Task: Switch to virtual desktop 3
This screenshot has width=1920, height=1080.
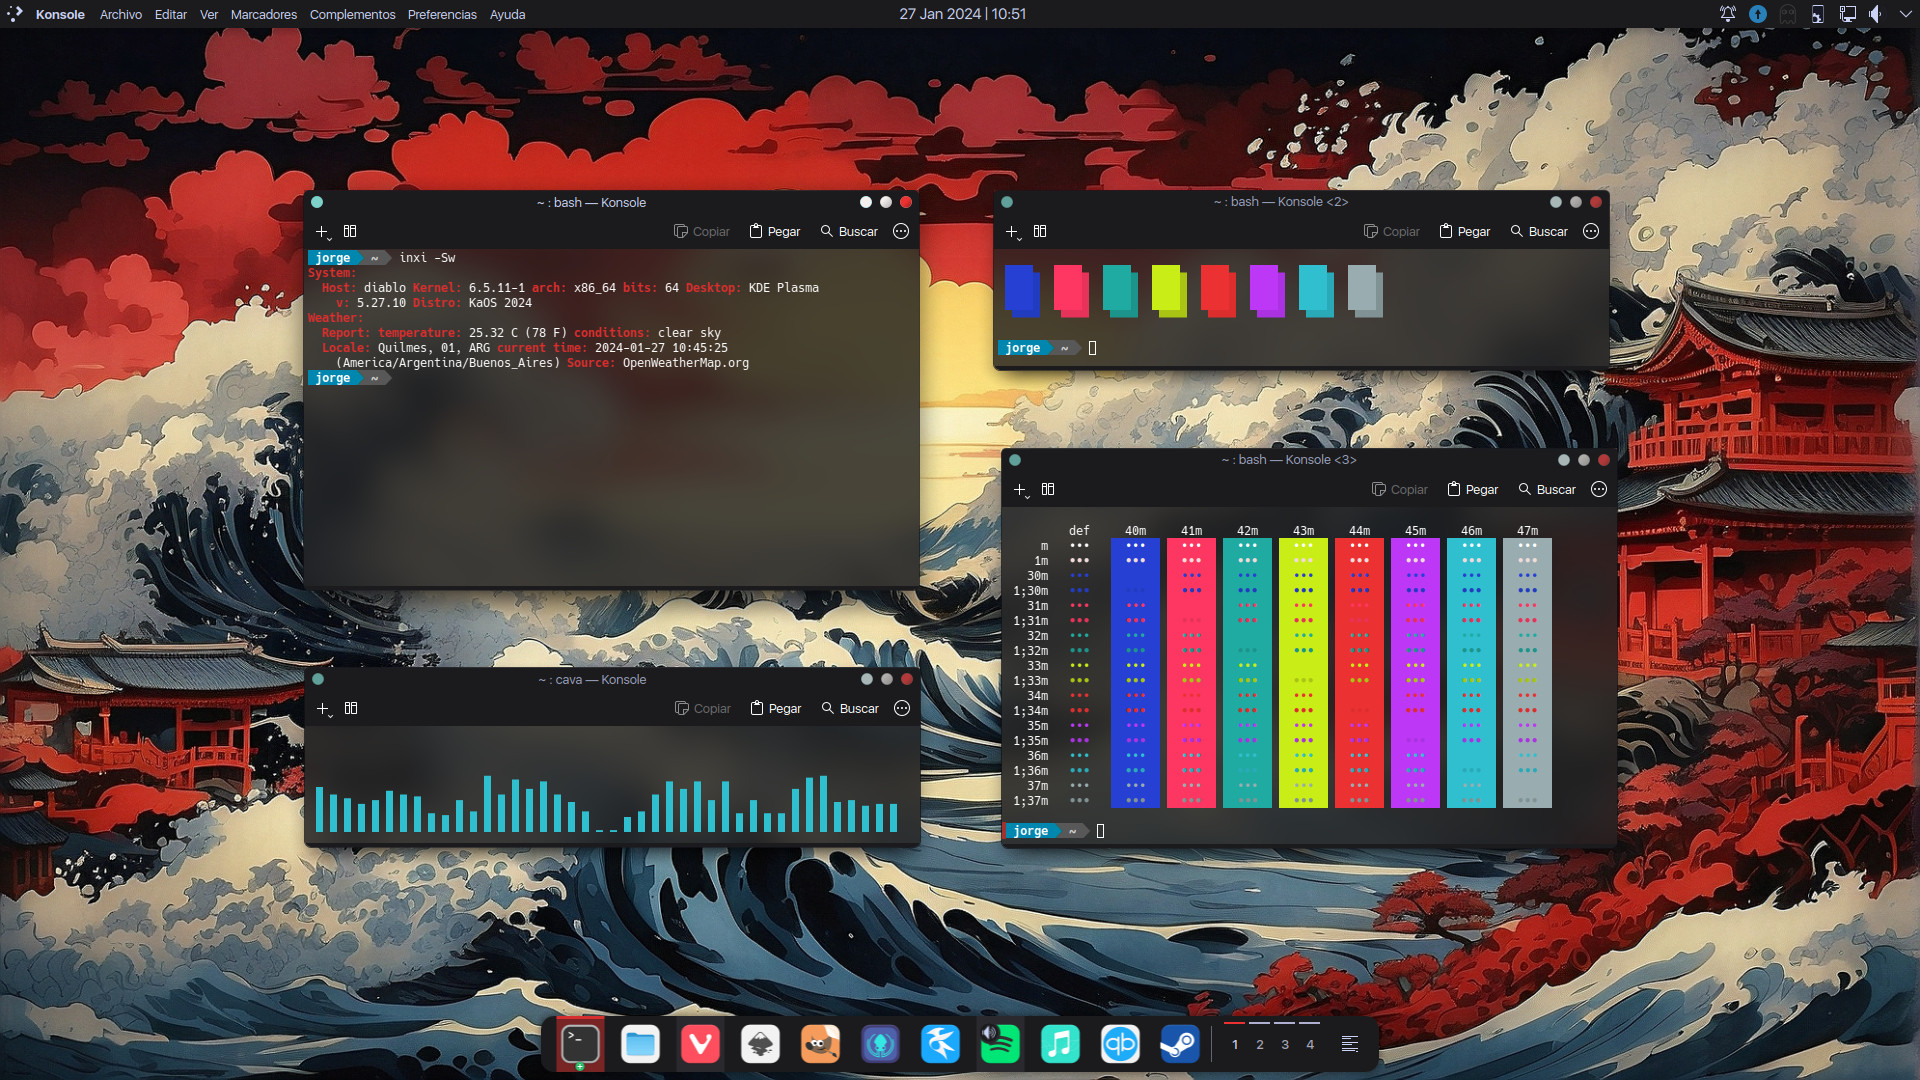Action: (1285, 1044)
